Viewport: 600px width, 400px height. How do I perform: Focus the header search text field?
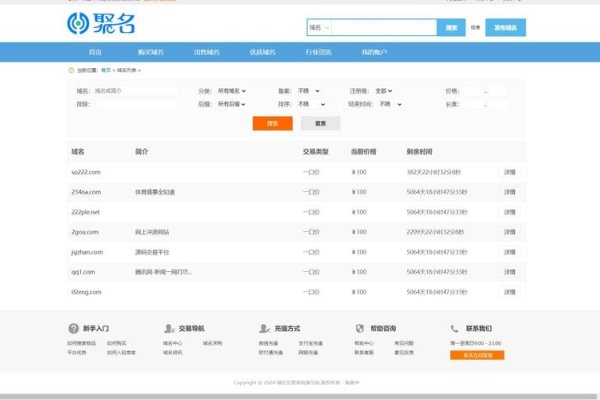pyautogui.click(x=384, y=28)
